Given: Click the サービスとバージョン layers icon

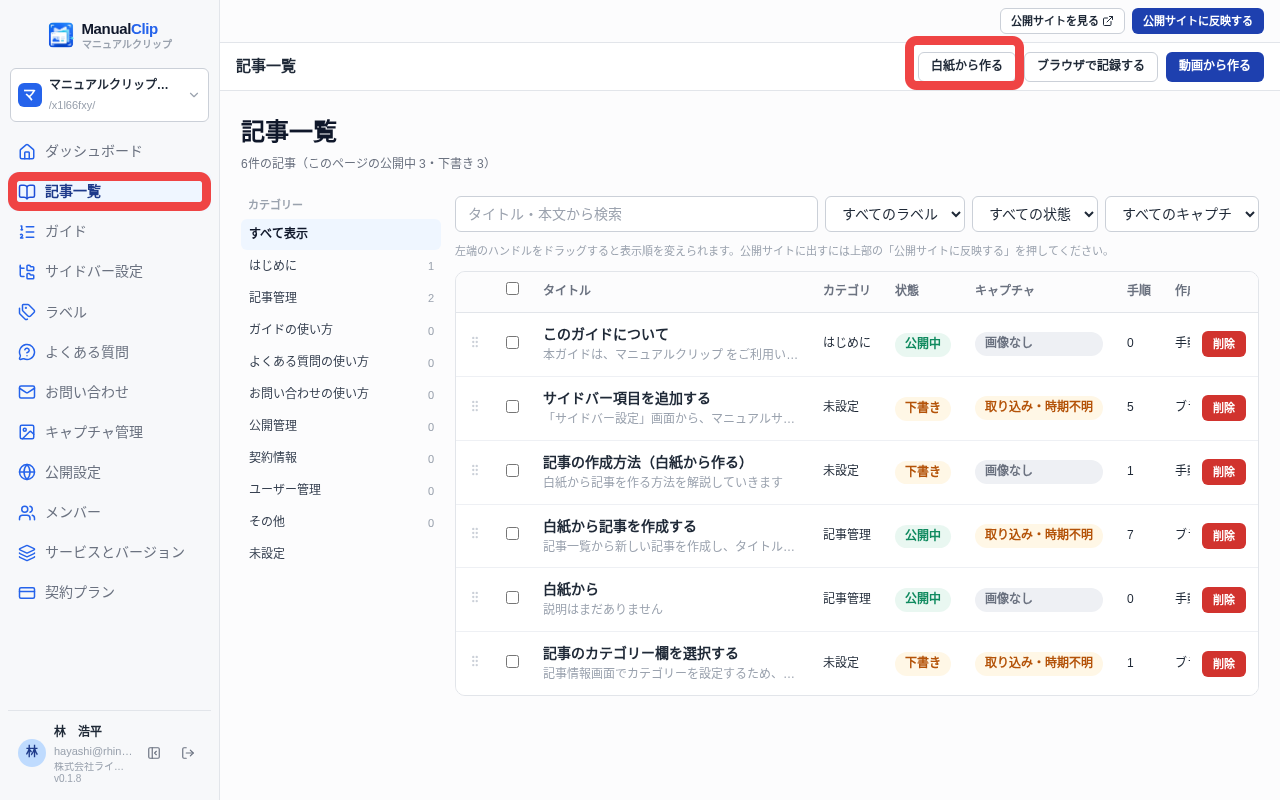Looking at the screenshot, I should pyautogui.click(x=27, y=553).
